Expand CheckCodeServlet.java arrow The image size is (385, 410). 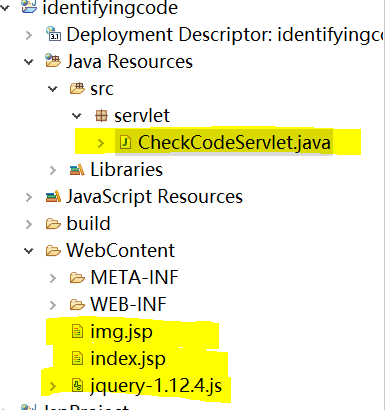click(x=101, y=143)
